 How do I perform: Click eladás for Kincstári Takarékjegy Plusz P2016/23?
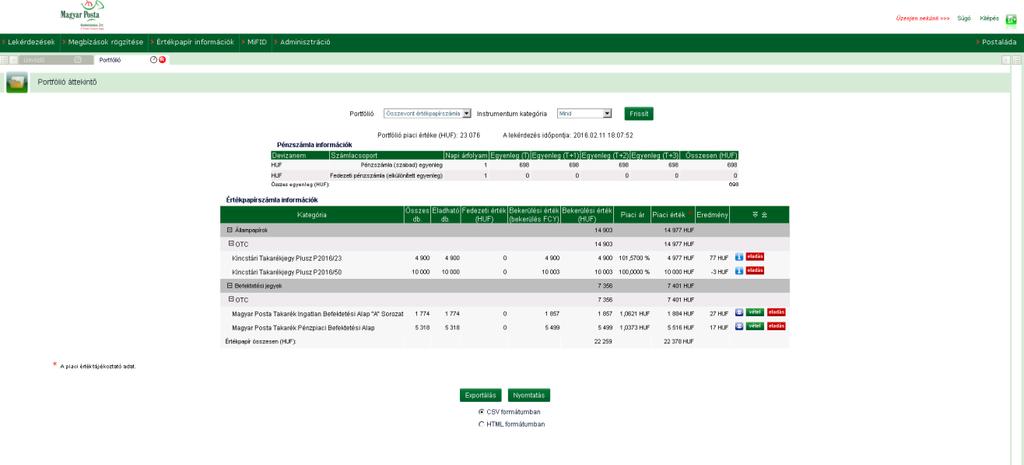(x=755, y=257)
